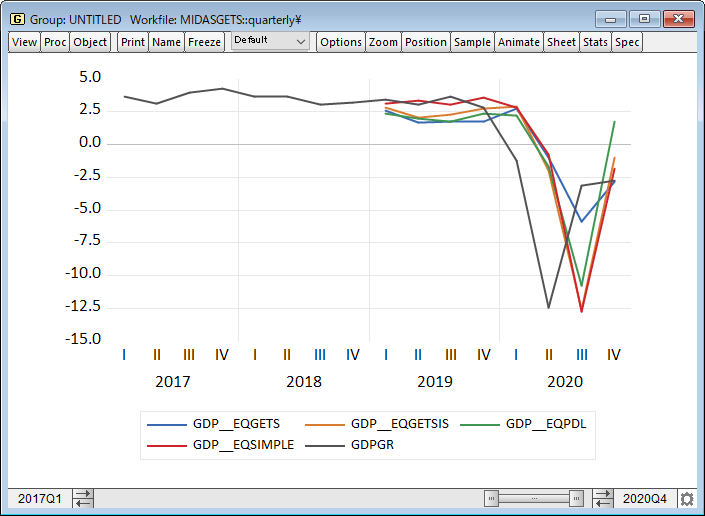705x516 pixels.
Task: Switch to Stats view
Action: pyautogui.click(x=595, y=42)
